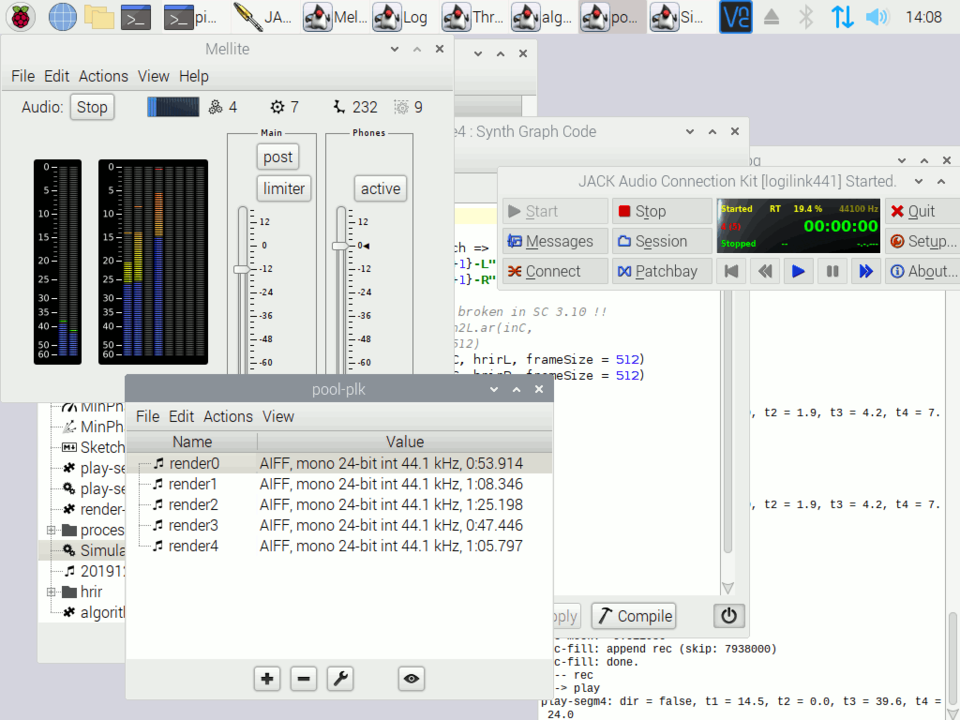The height and width of the screenshot is (720, 960).
Task: Toggle the post button in Main section
Action: tap(278, 157)
